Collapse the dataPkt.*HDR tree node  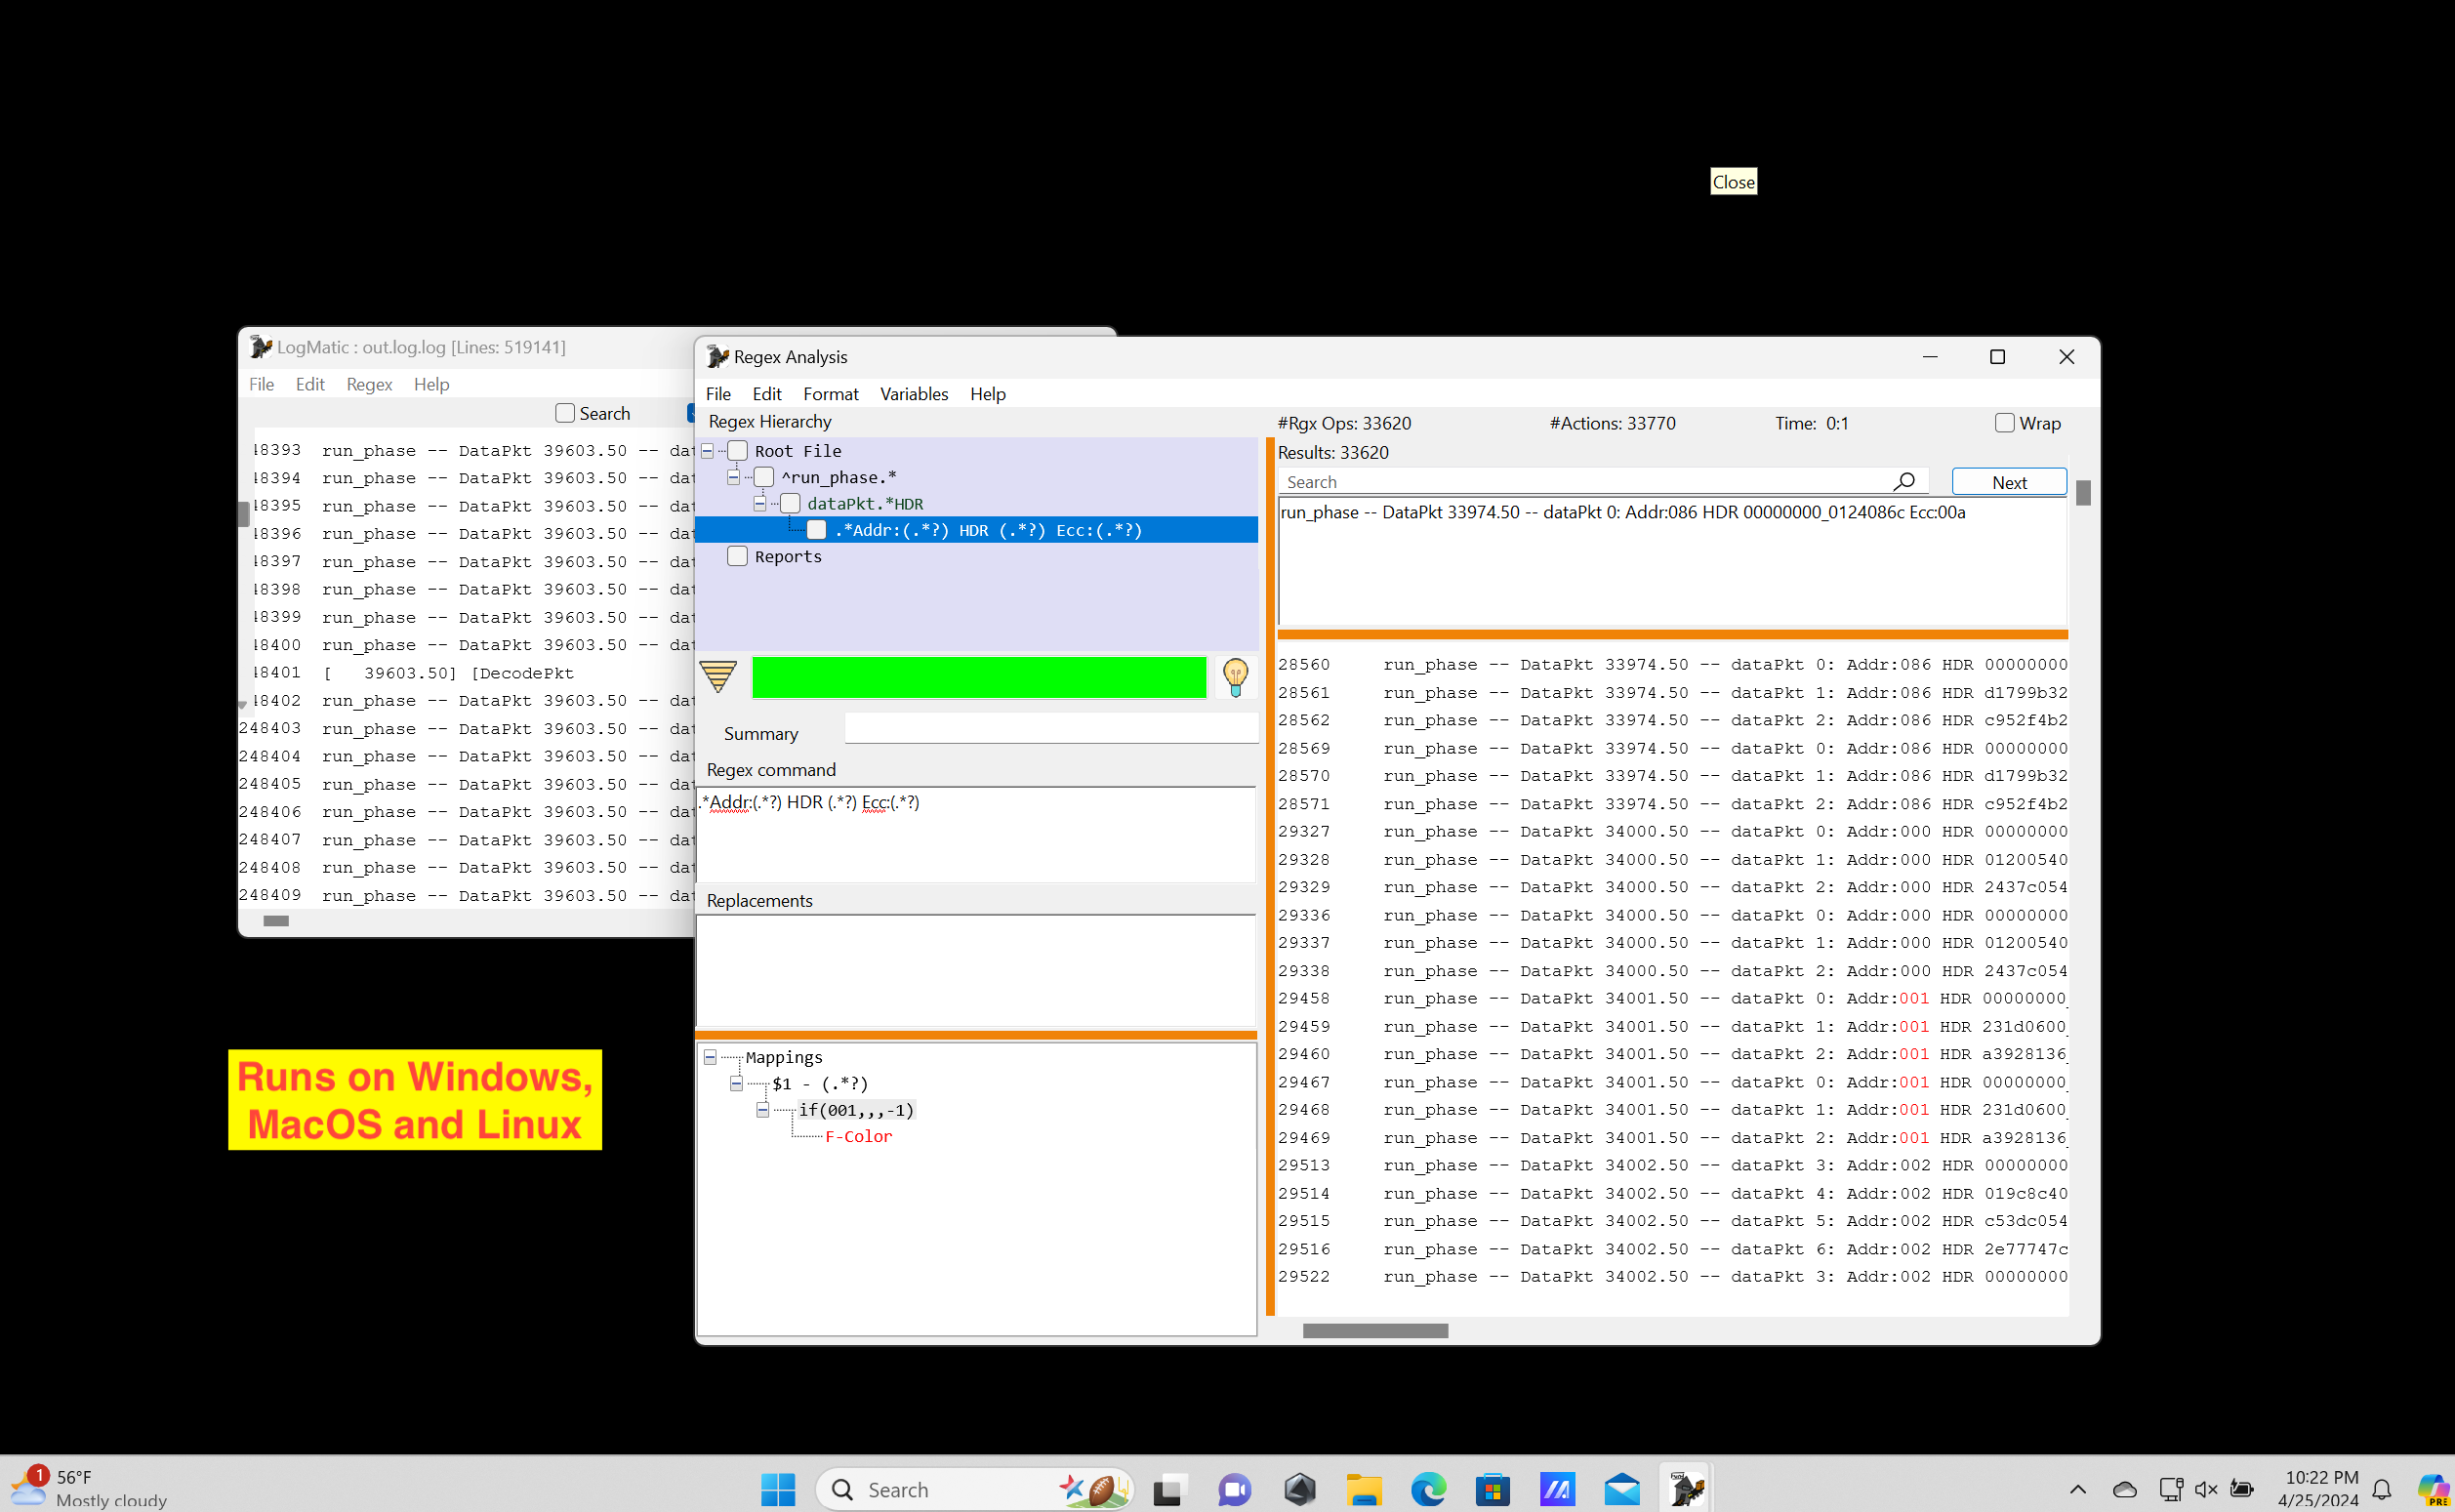(x=760, y=503)
